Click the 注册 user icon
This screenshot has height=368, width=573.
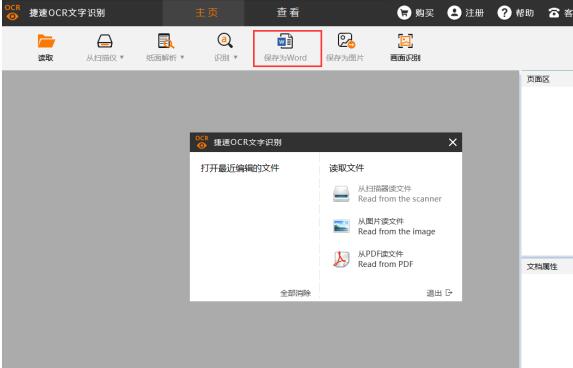[454, 13]
